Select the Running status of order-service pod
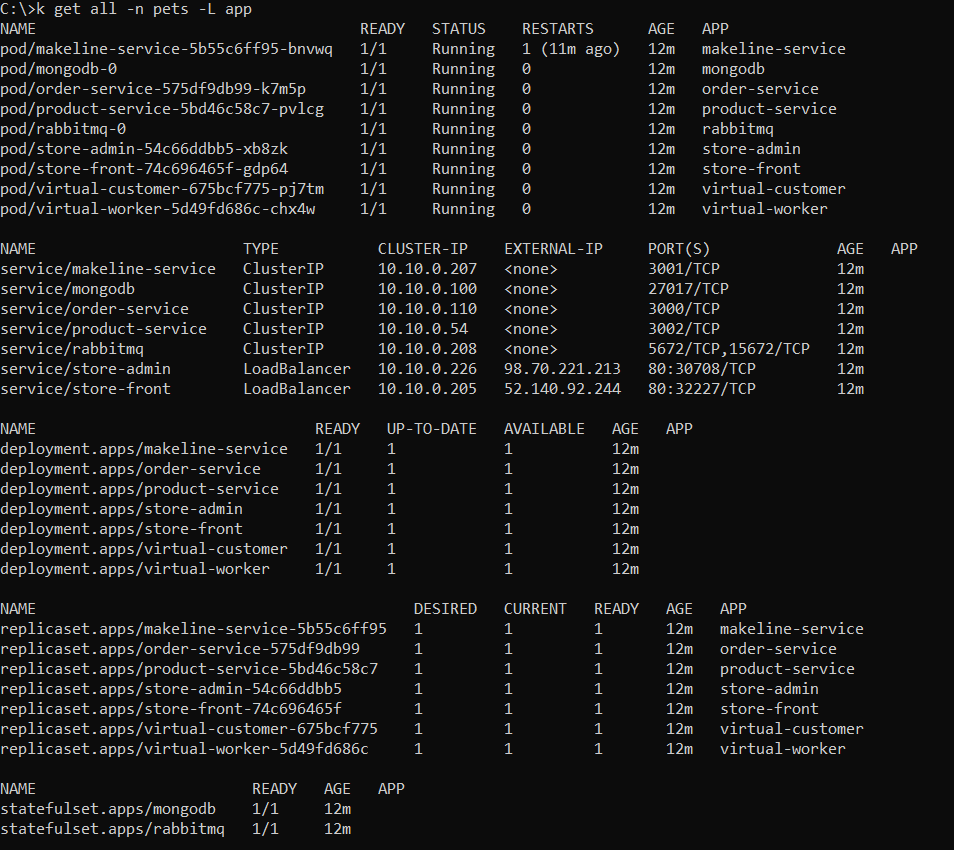 tap(462, 88)
